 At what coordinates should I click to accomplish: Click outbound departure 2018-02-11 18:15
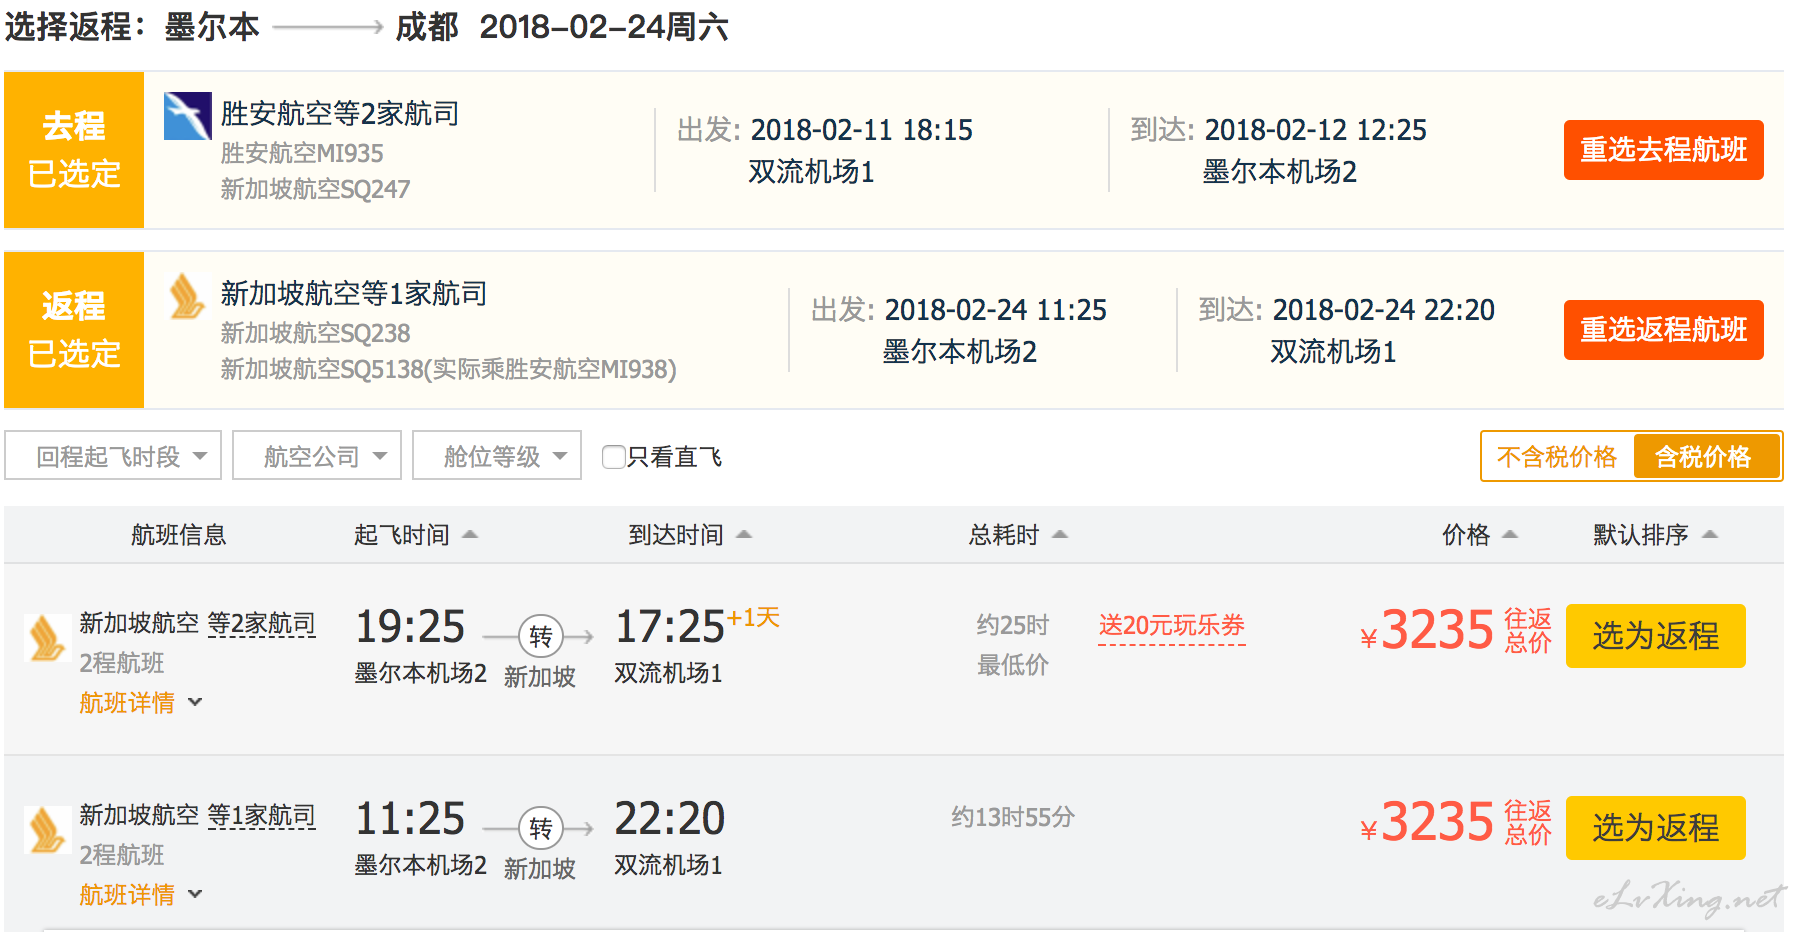pos(862,130)
